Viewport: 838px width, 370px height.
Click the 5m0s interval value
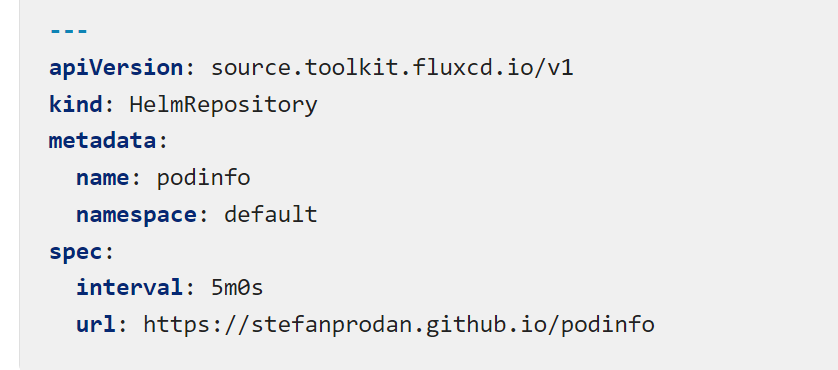click(237, 288)
